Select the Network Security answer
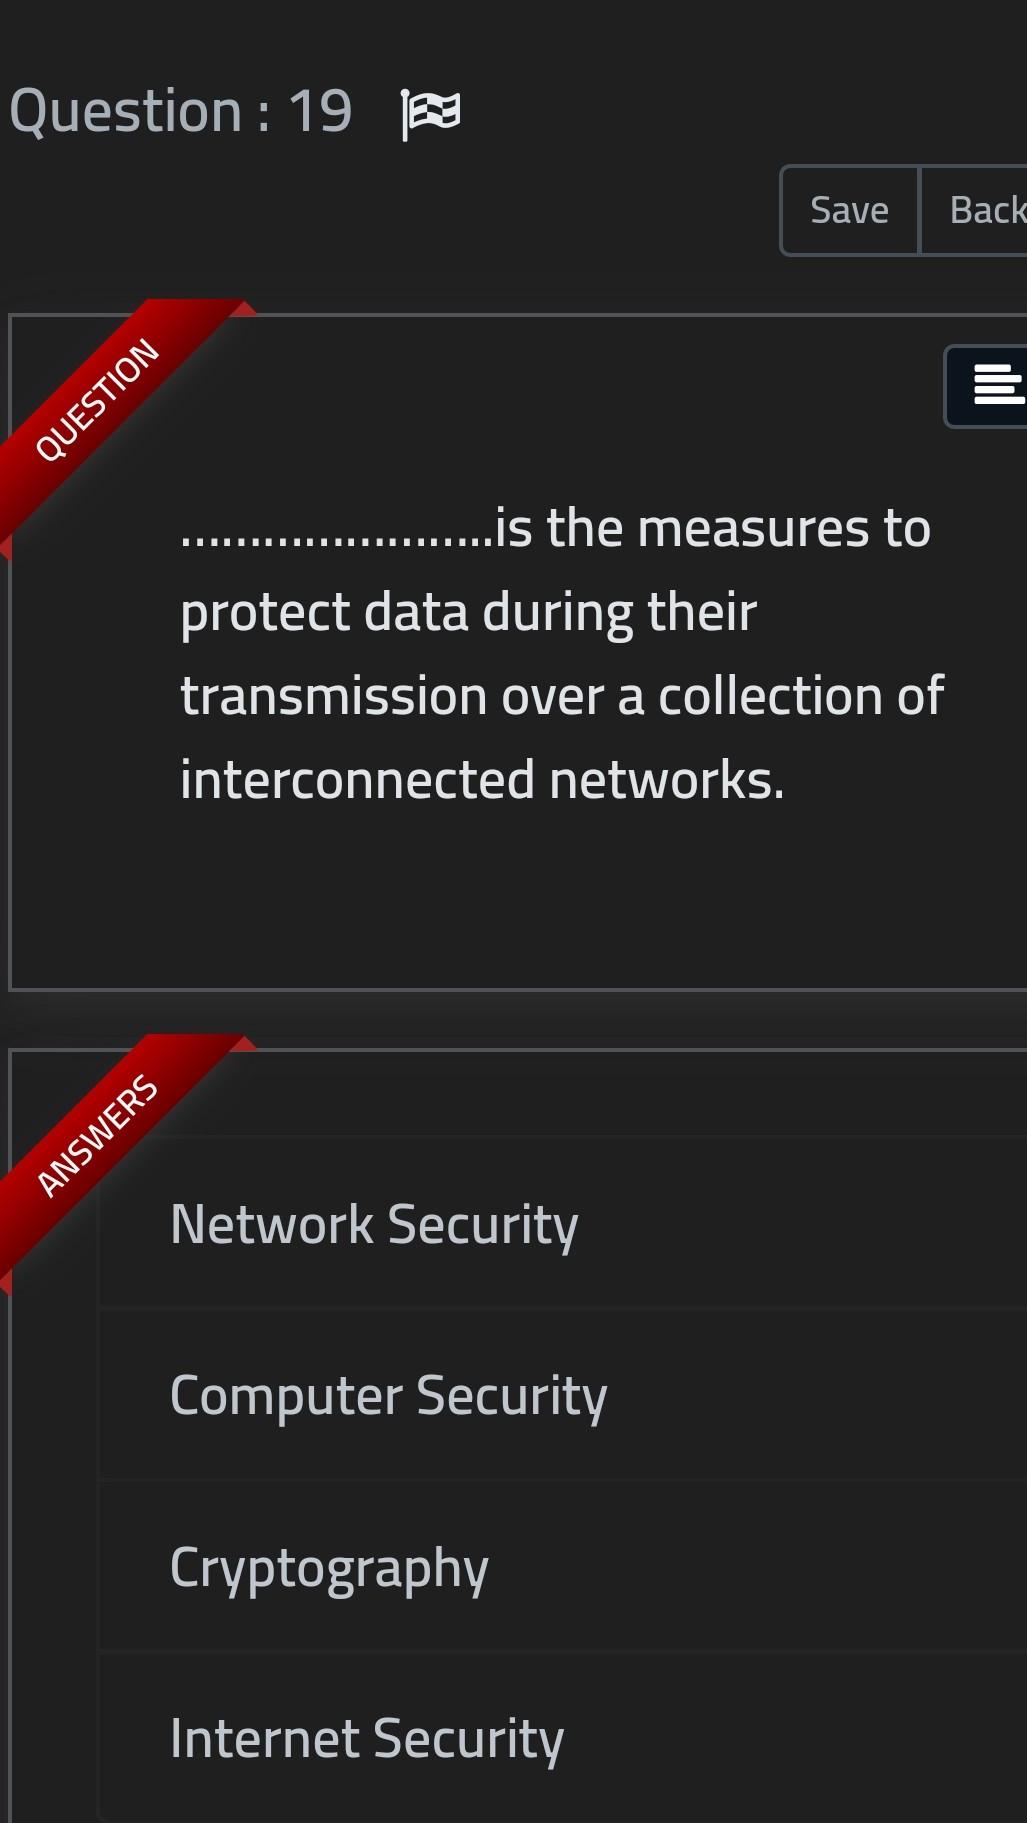1027x1823 pixels. pyautogui.click(x=374, y=1222)
